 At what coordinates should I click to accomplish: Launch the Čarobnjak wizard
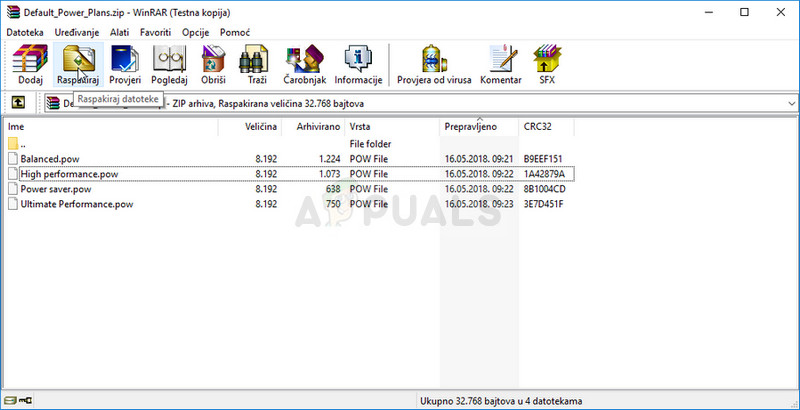[305, 65]
